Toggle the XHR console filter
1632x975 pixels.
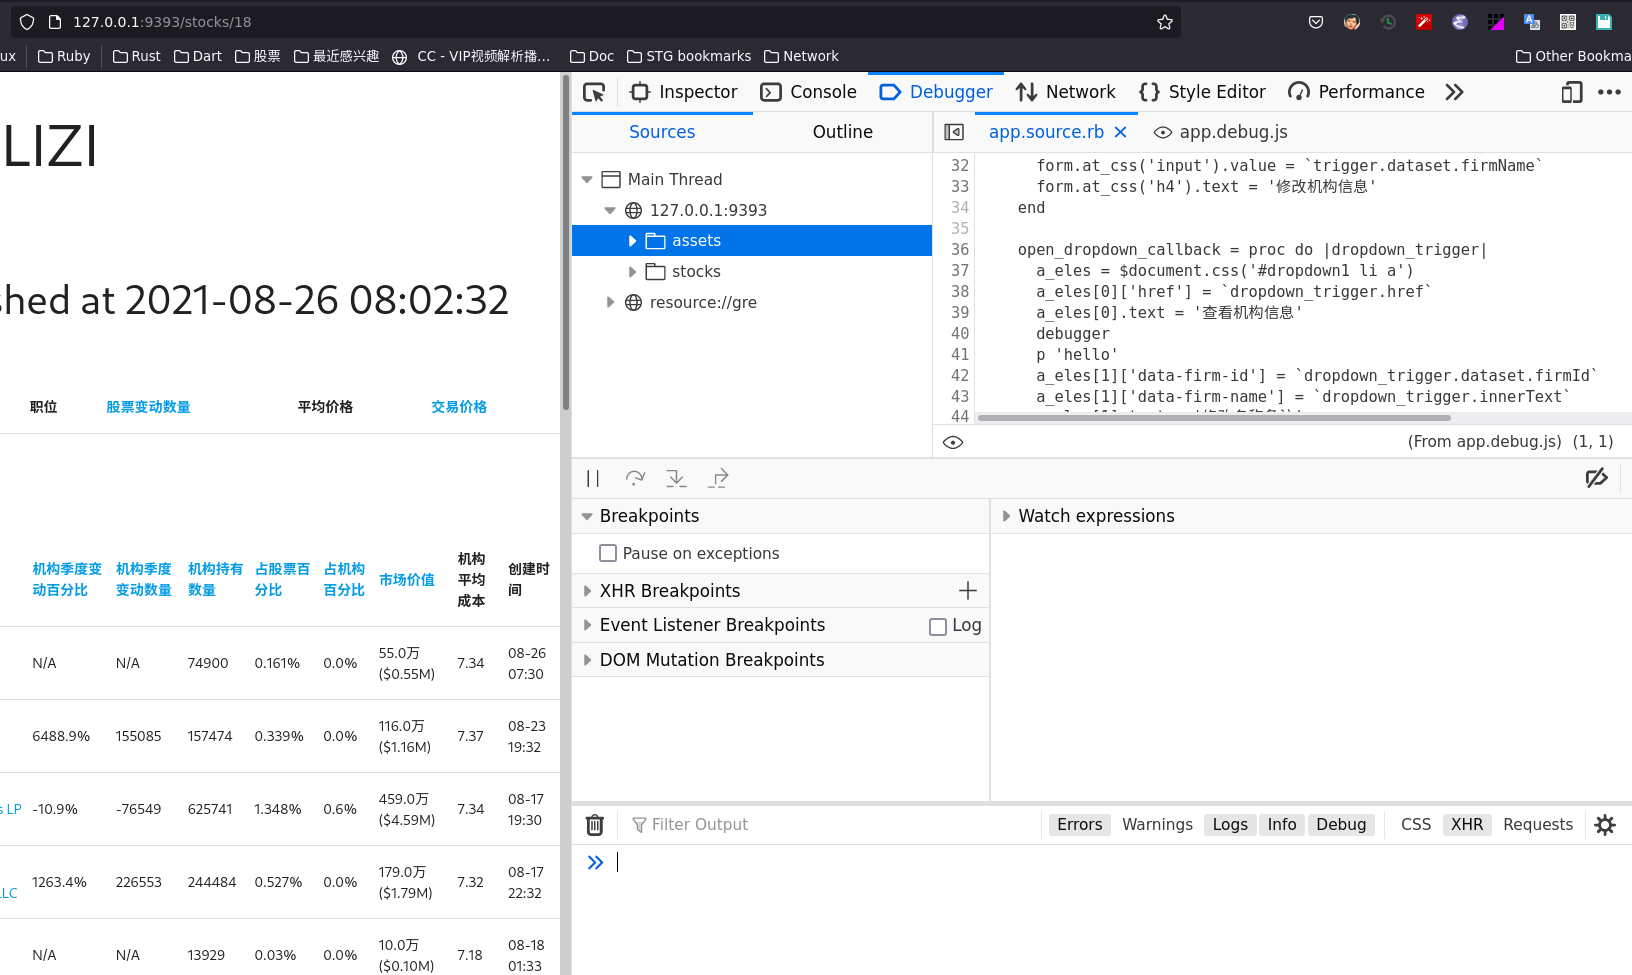coord(1467,825)
